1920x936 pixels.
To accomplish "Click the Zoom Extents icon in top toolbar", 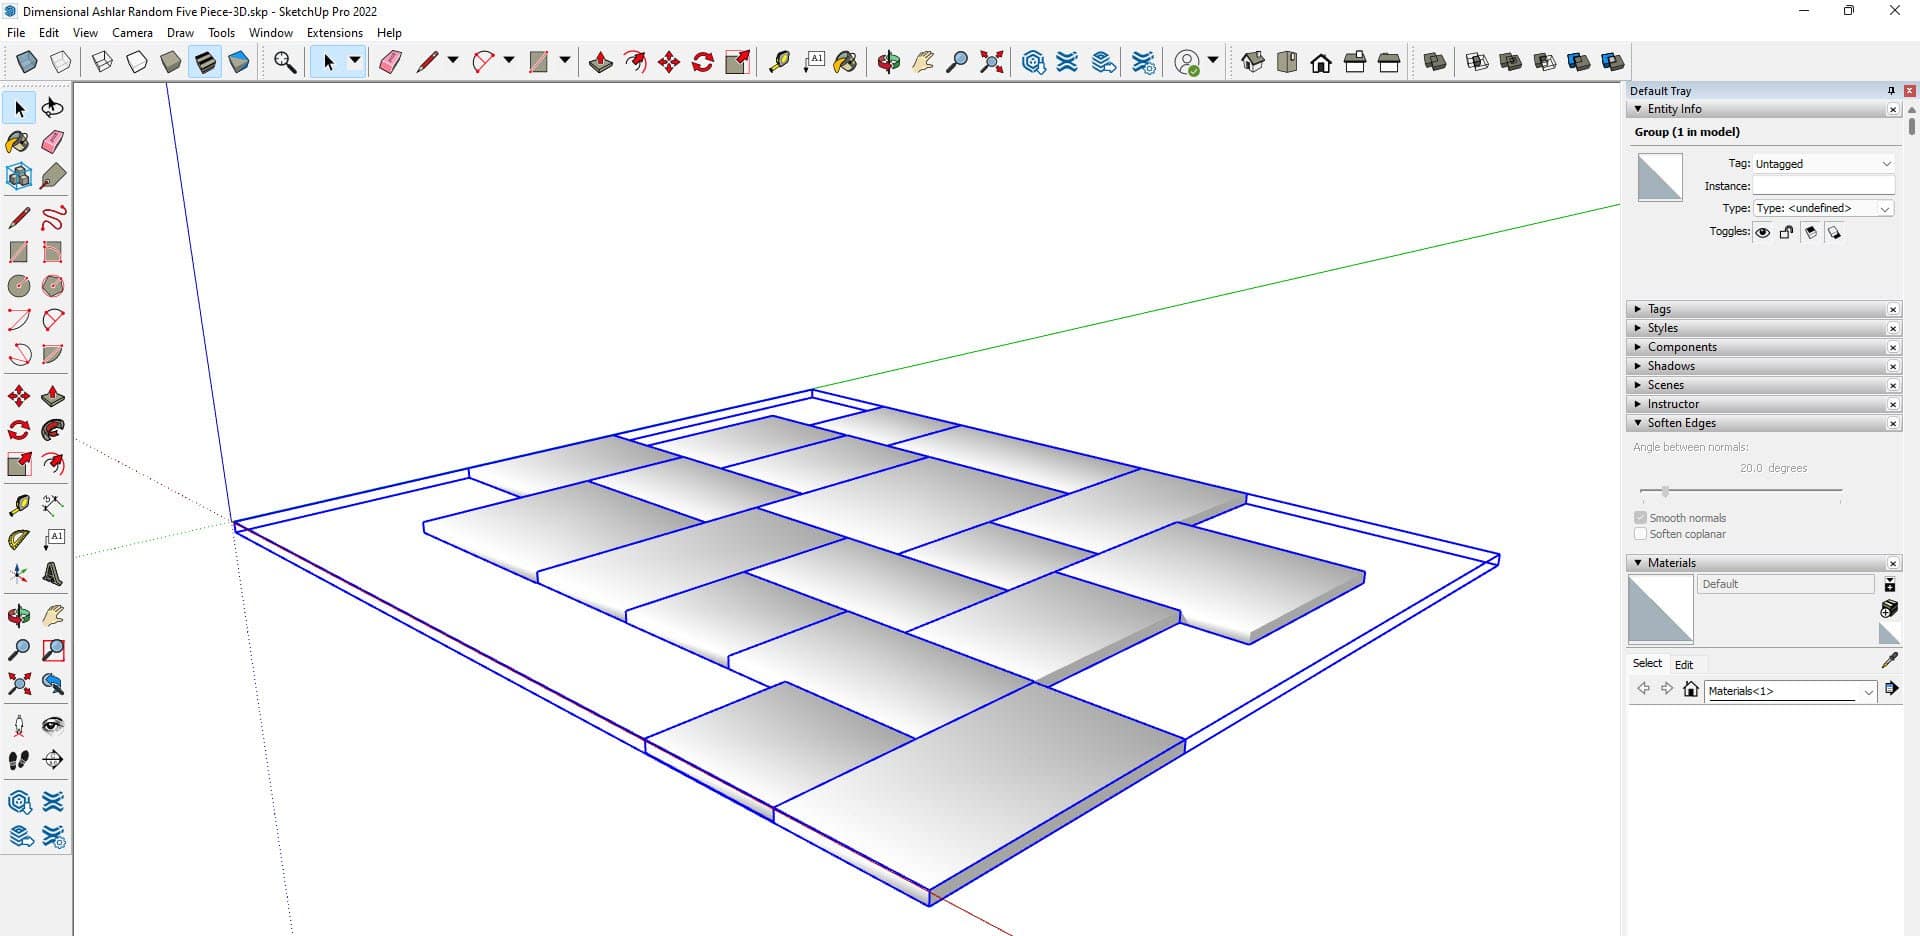I will (991, 62).
